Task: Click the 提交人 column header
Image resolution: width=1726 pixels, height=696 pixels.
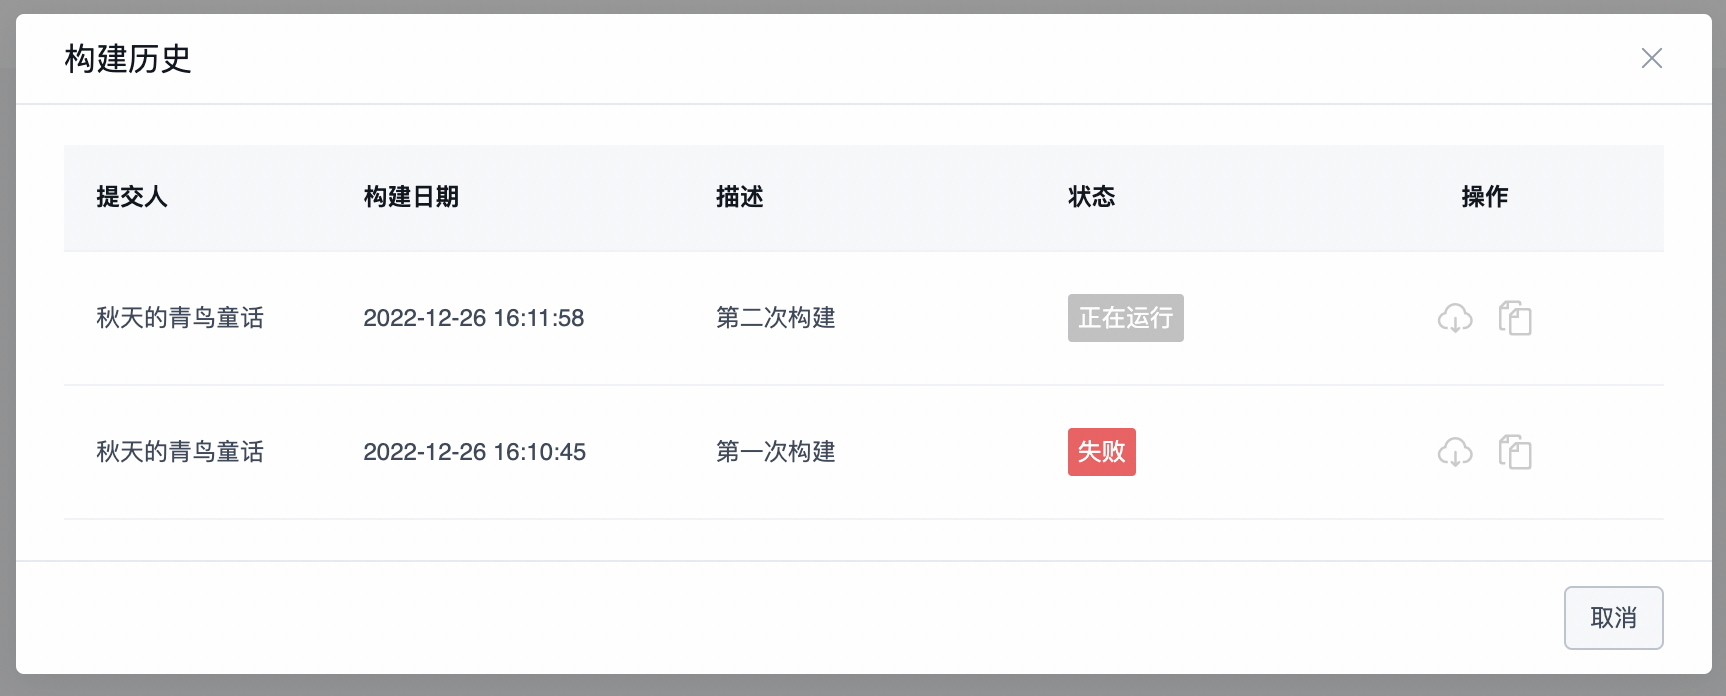Action: 131,197
